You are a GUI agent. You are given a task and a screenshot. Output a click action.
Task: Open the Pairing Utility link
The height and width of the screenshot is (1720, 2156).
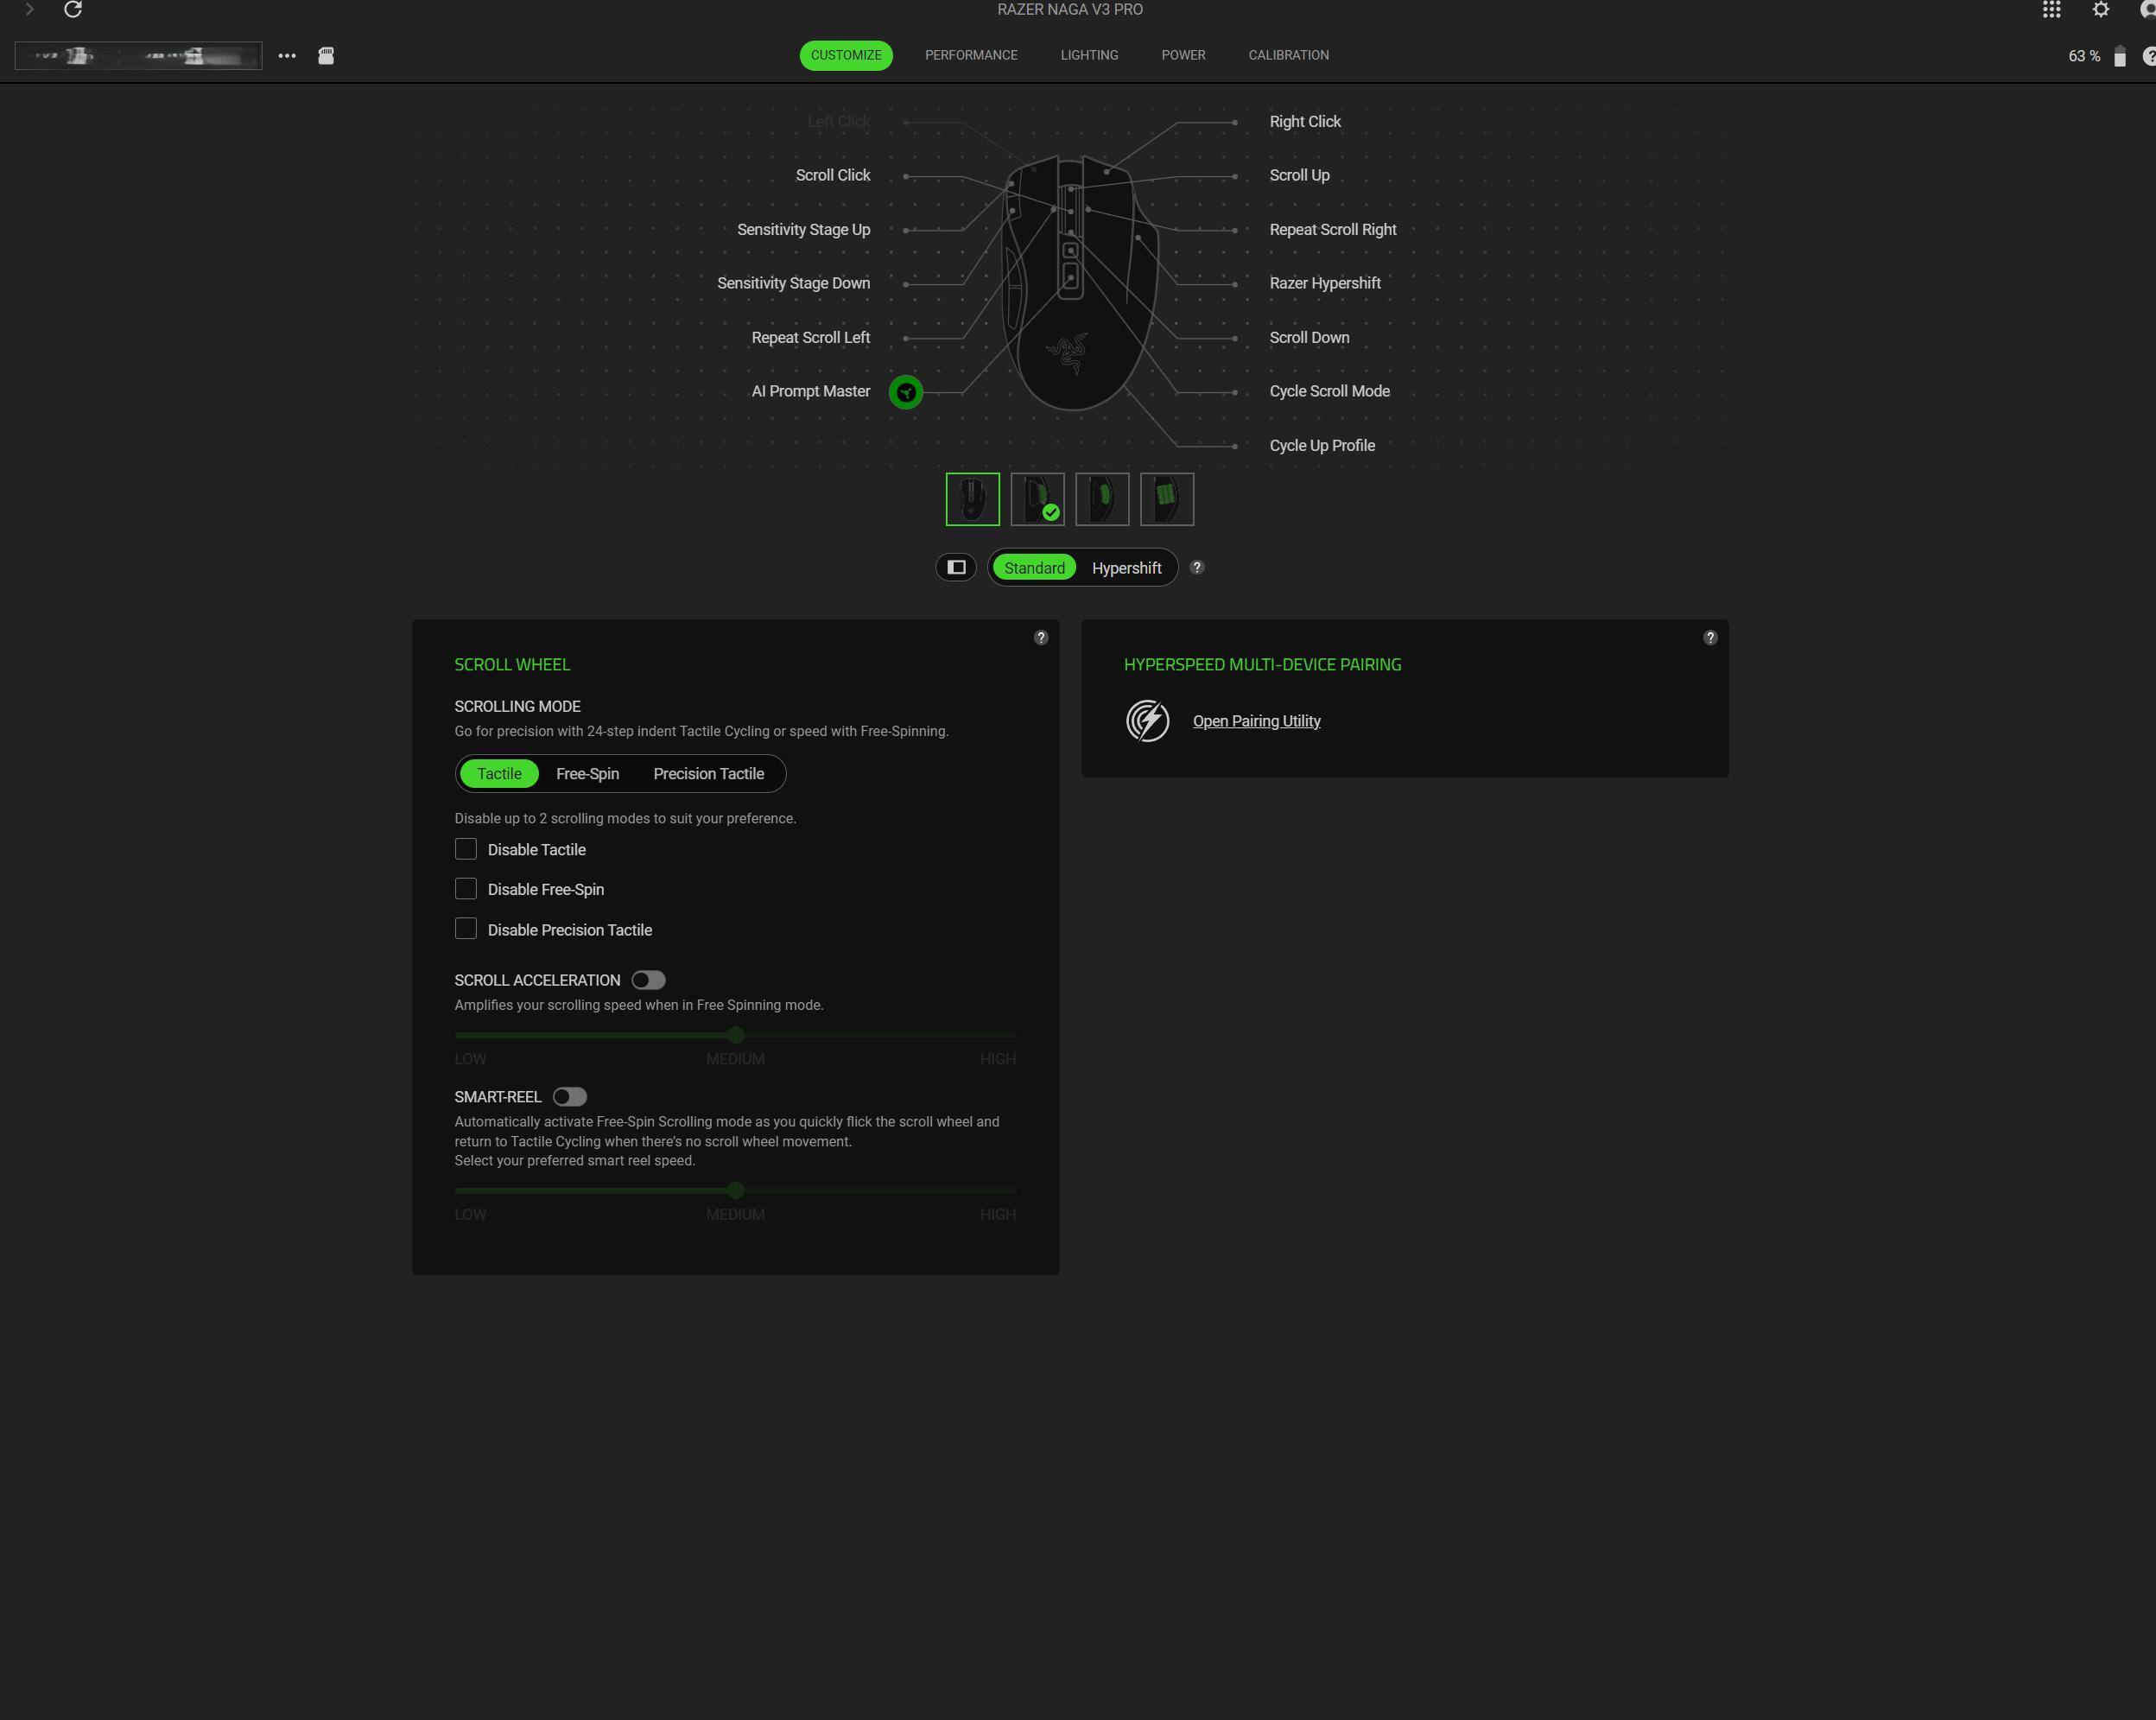[1256, 721]
